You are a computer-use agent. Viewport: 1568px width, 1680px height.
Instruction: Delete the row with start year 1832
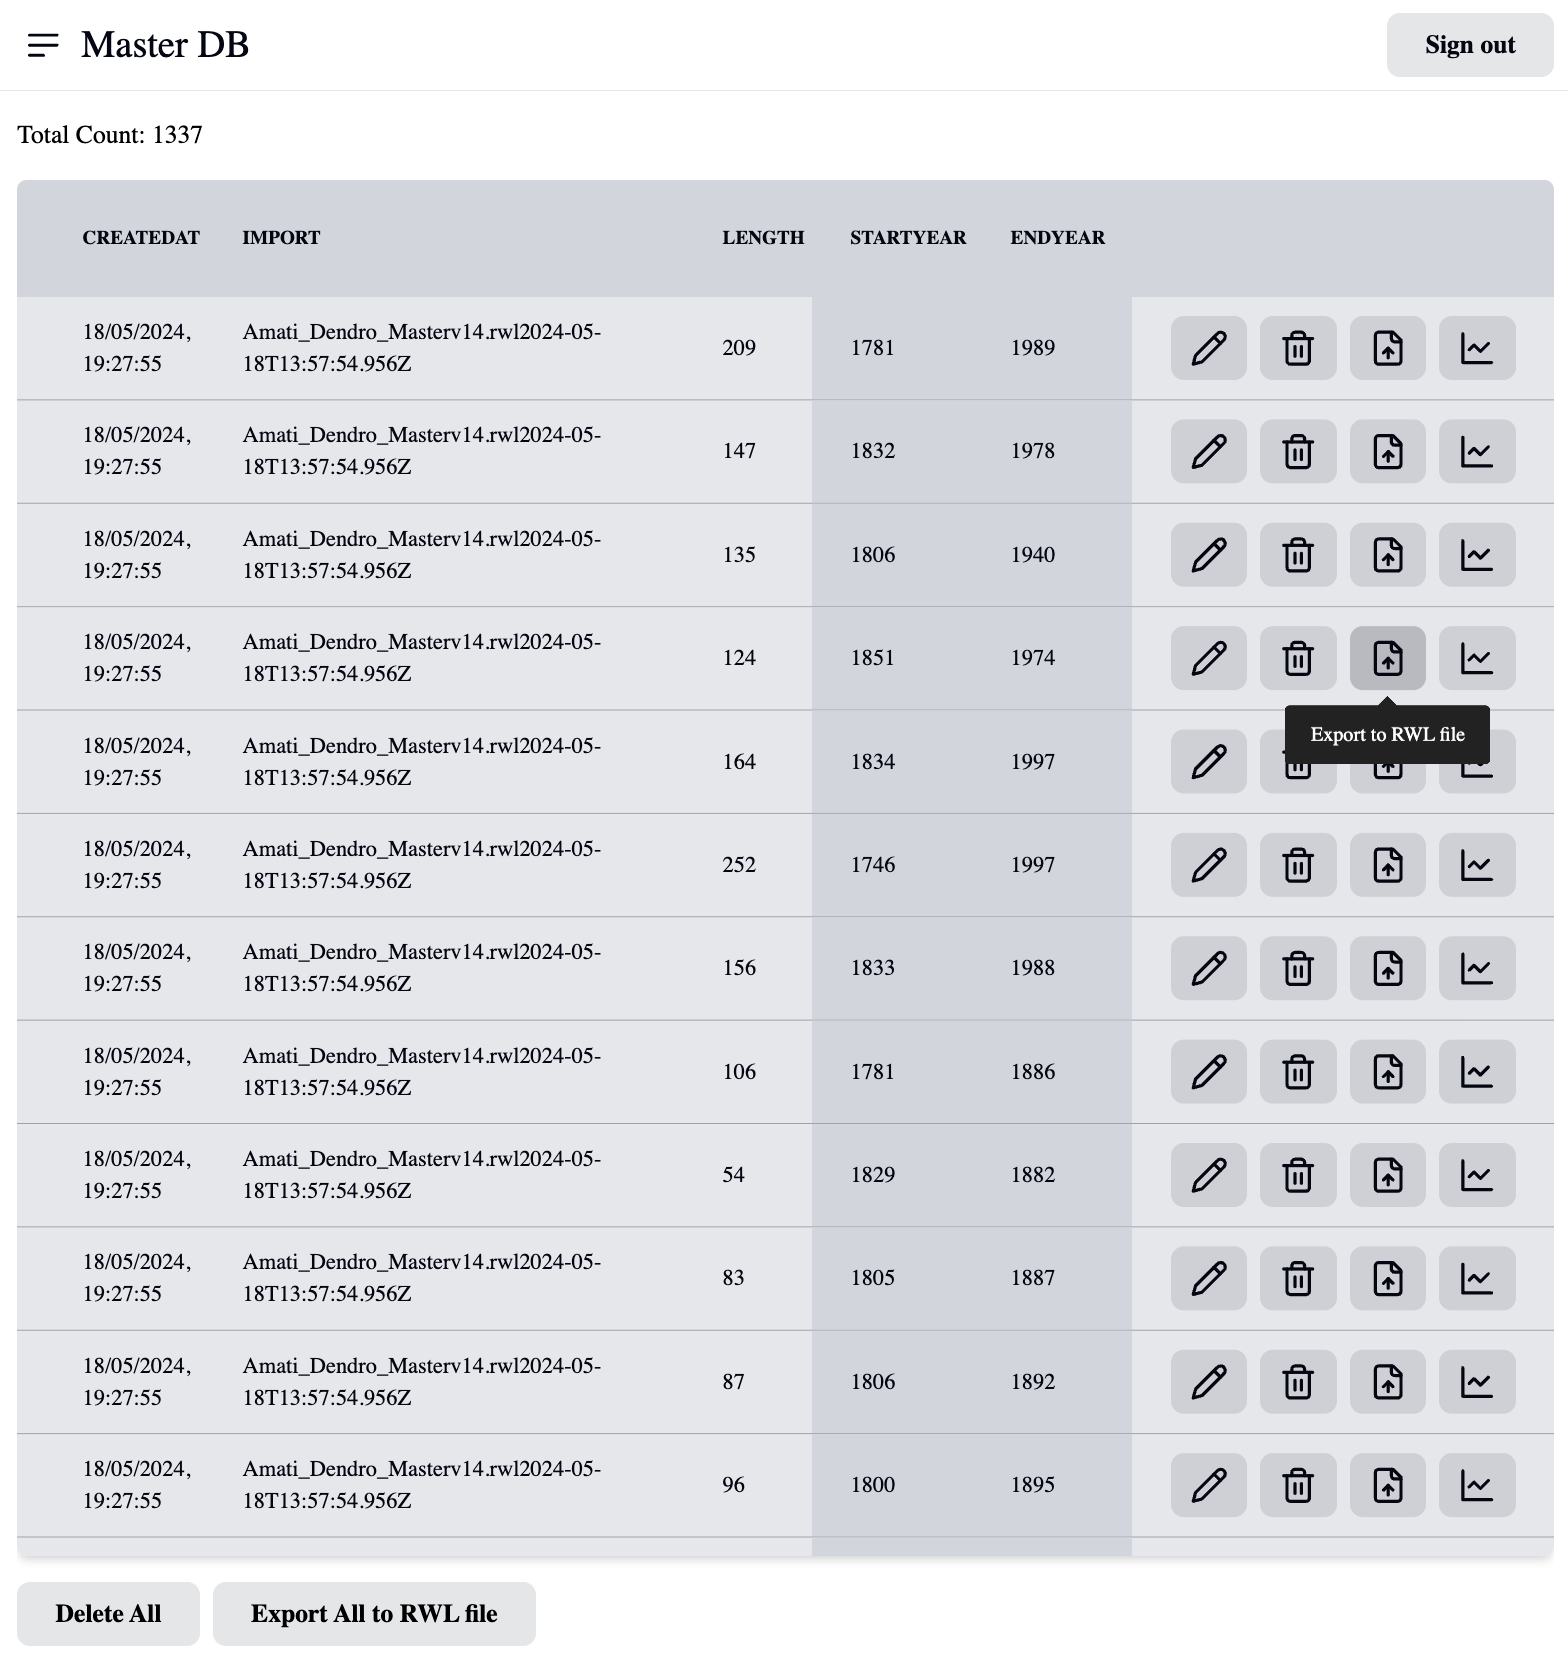click(1298, 451)
